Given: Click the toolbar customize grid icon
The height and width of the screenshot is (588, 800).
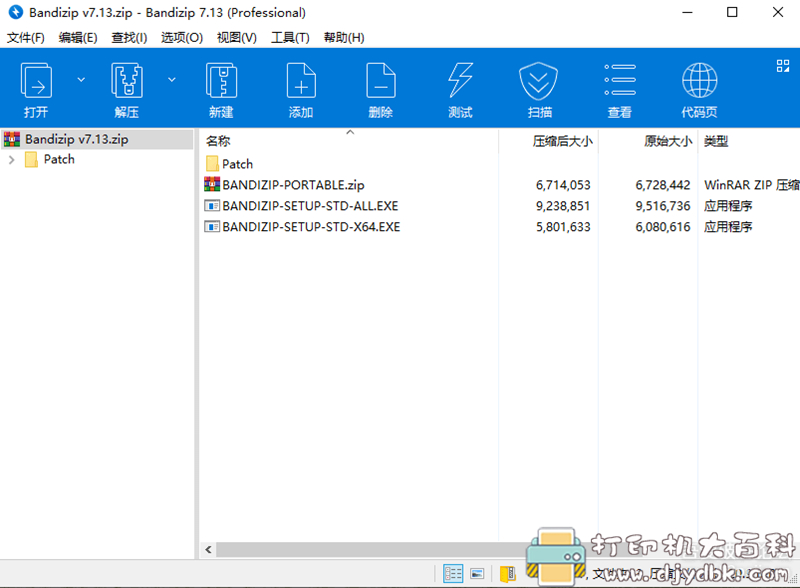Looking at the screenshot, I should [783, 66].
